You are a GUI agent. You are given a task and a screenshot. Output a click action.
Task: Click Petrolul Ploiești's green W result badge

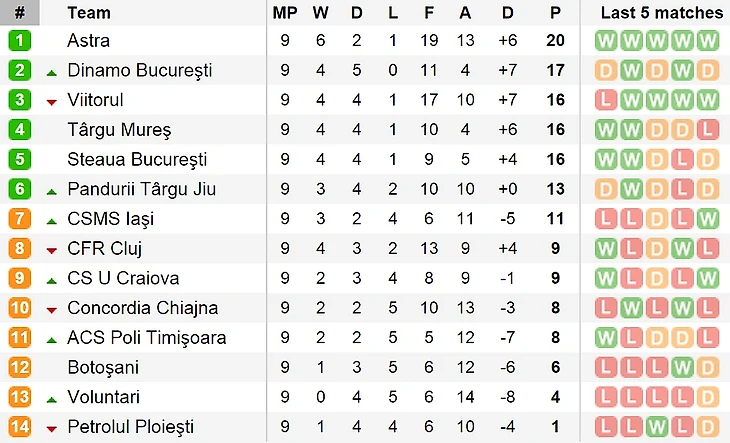pyautogui.click(x=657, y=427)
